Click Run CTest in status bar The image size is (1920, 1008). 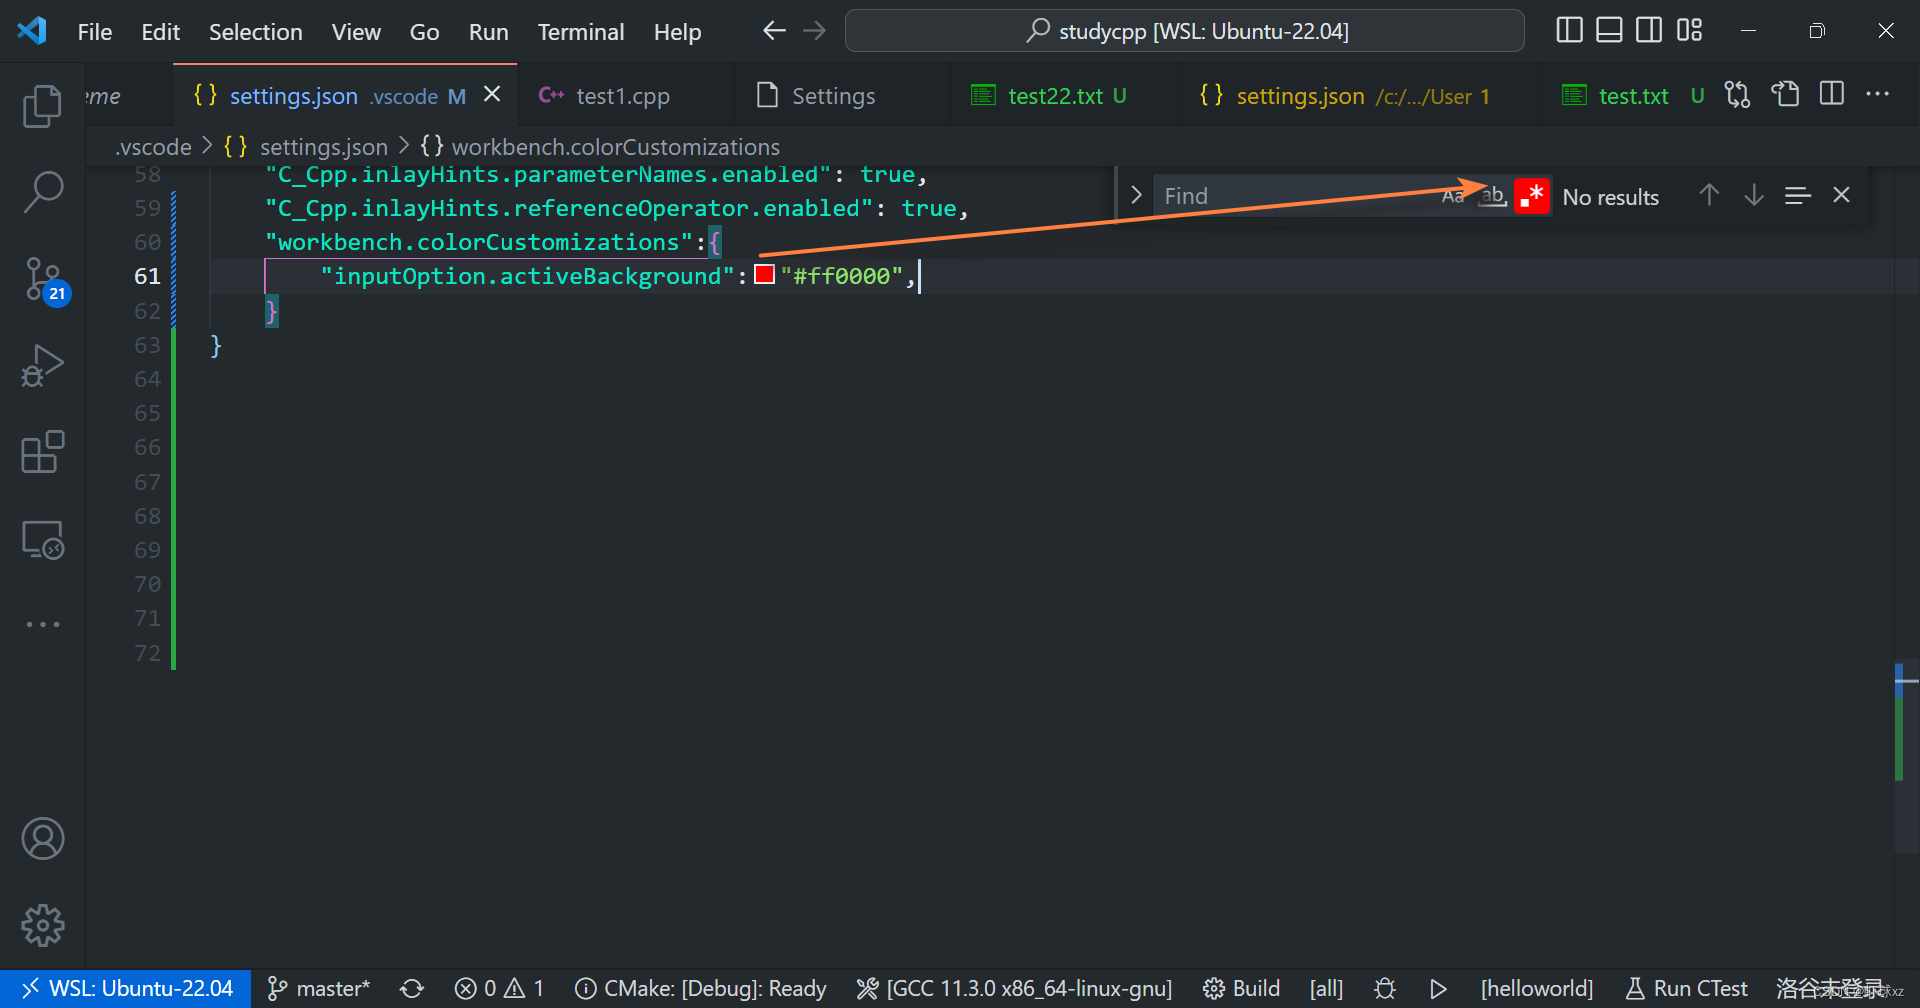1686,988
